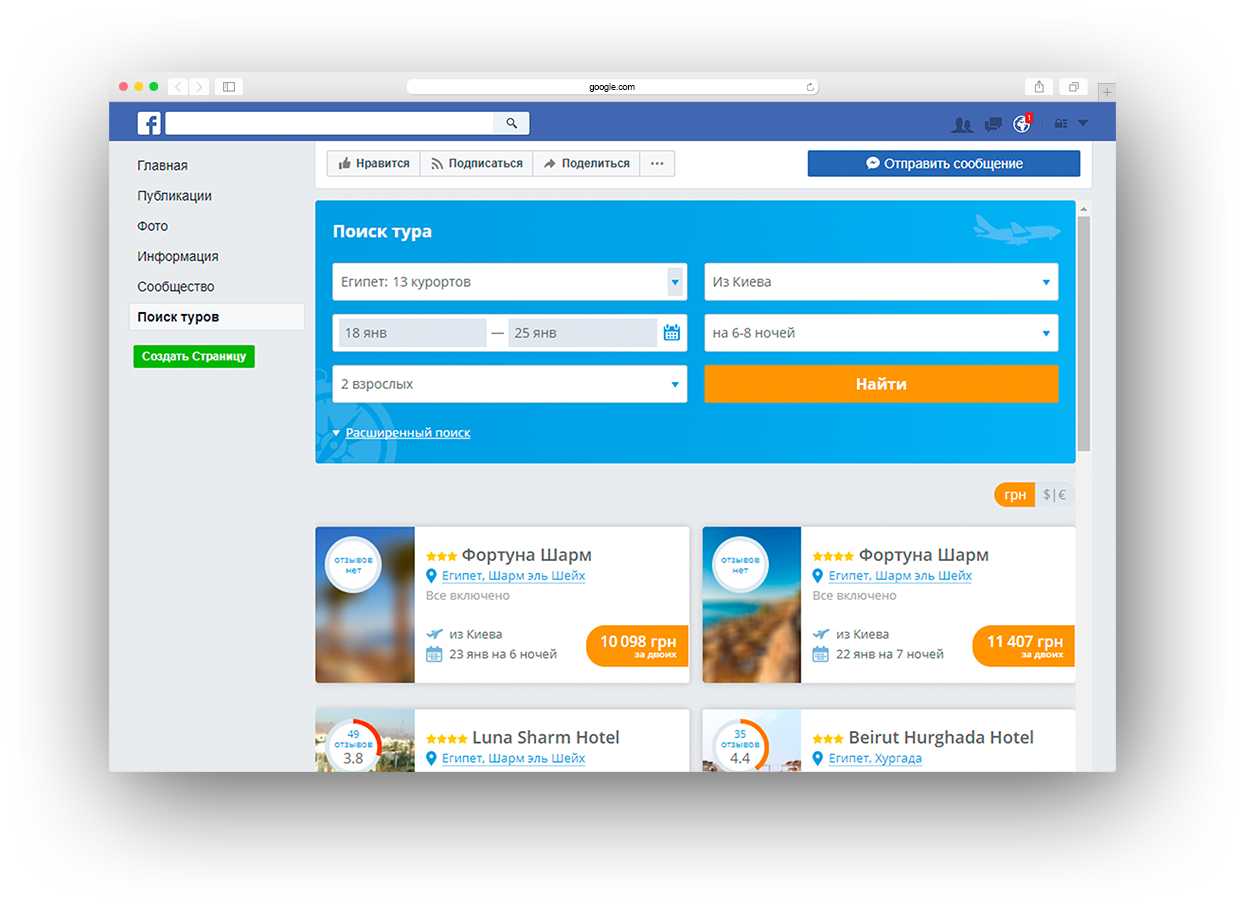Switch currency to грн

(x=1015, y=495)
